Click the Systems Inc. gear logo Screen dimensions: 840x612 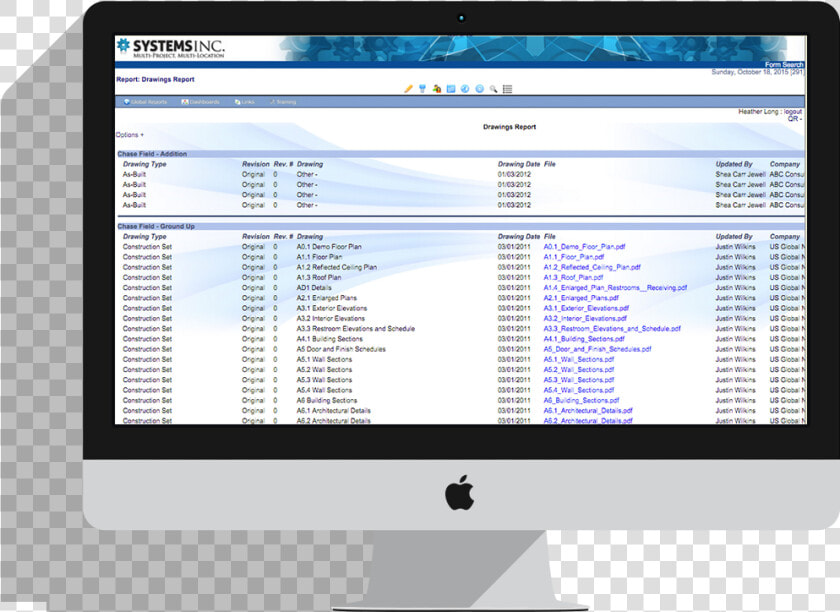(124, 46)
